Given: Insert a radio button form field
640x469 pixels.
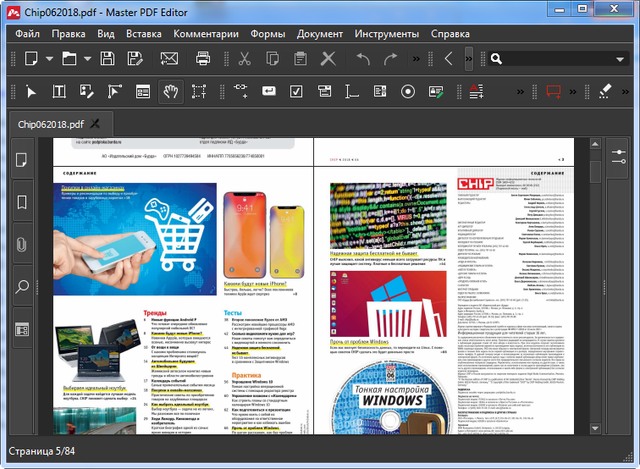Looking at the screenshot, I should [408, 92].
